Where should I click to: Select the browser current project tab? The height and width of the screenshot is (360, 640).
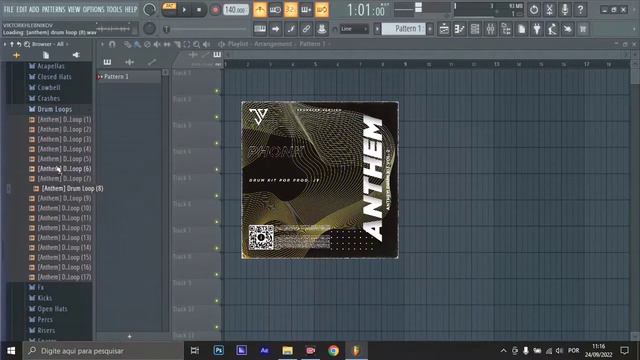pyautogui.click(x=46, y=55)
